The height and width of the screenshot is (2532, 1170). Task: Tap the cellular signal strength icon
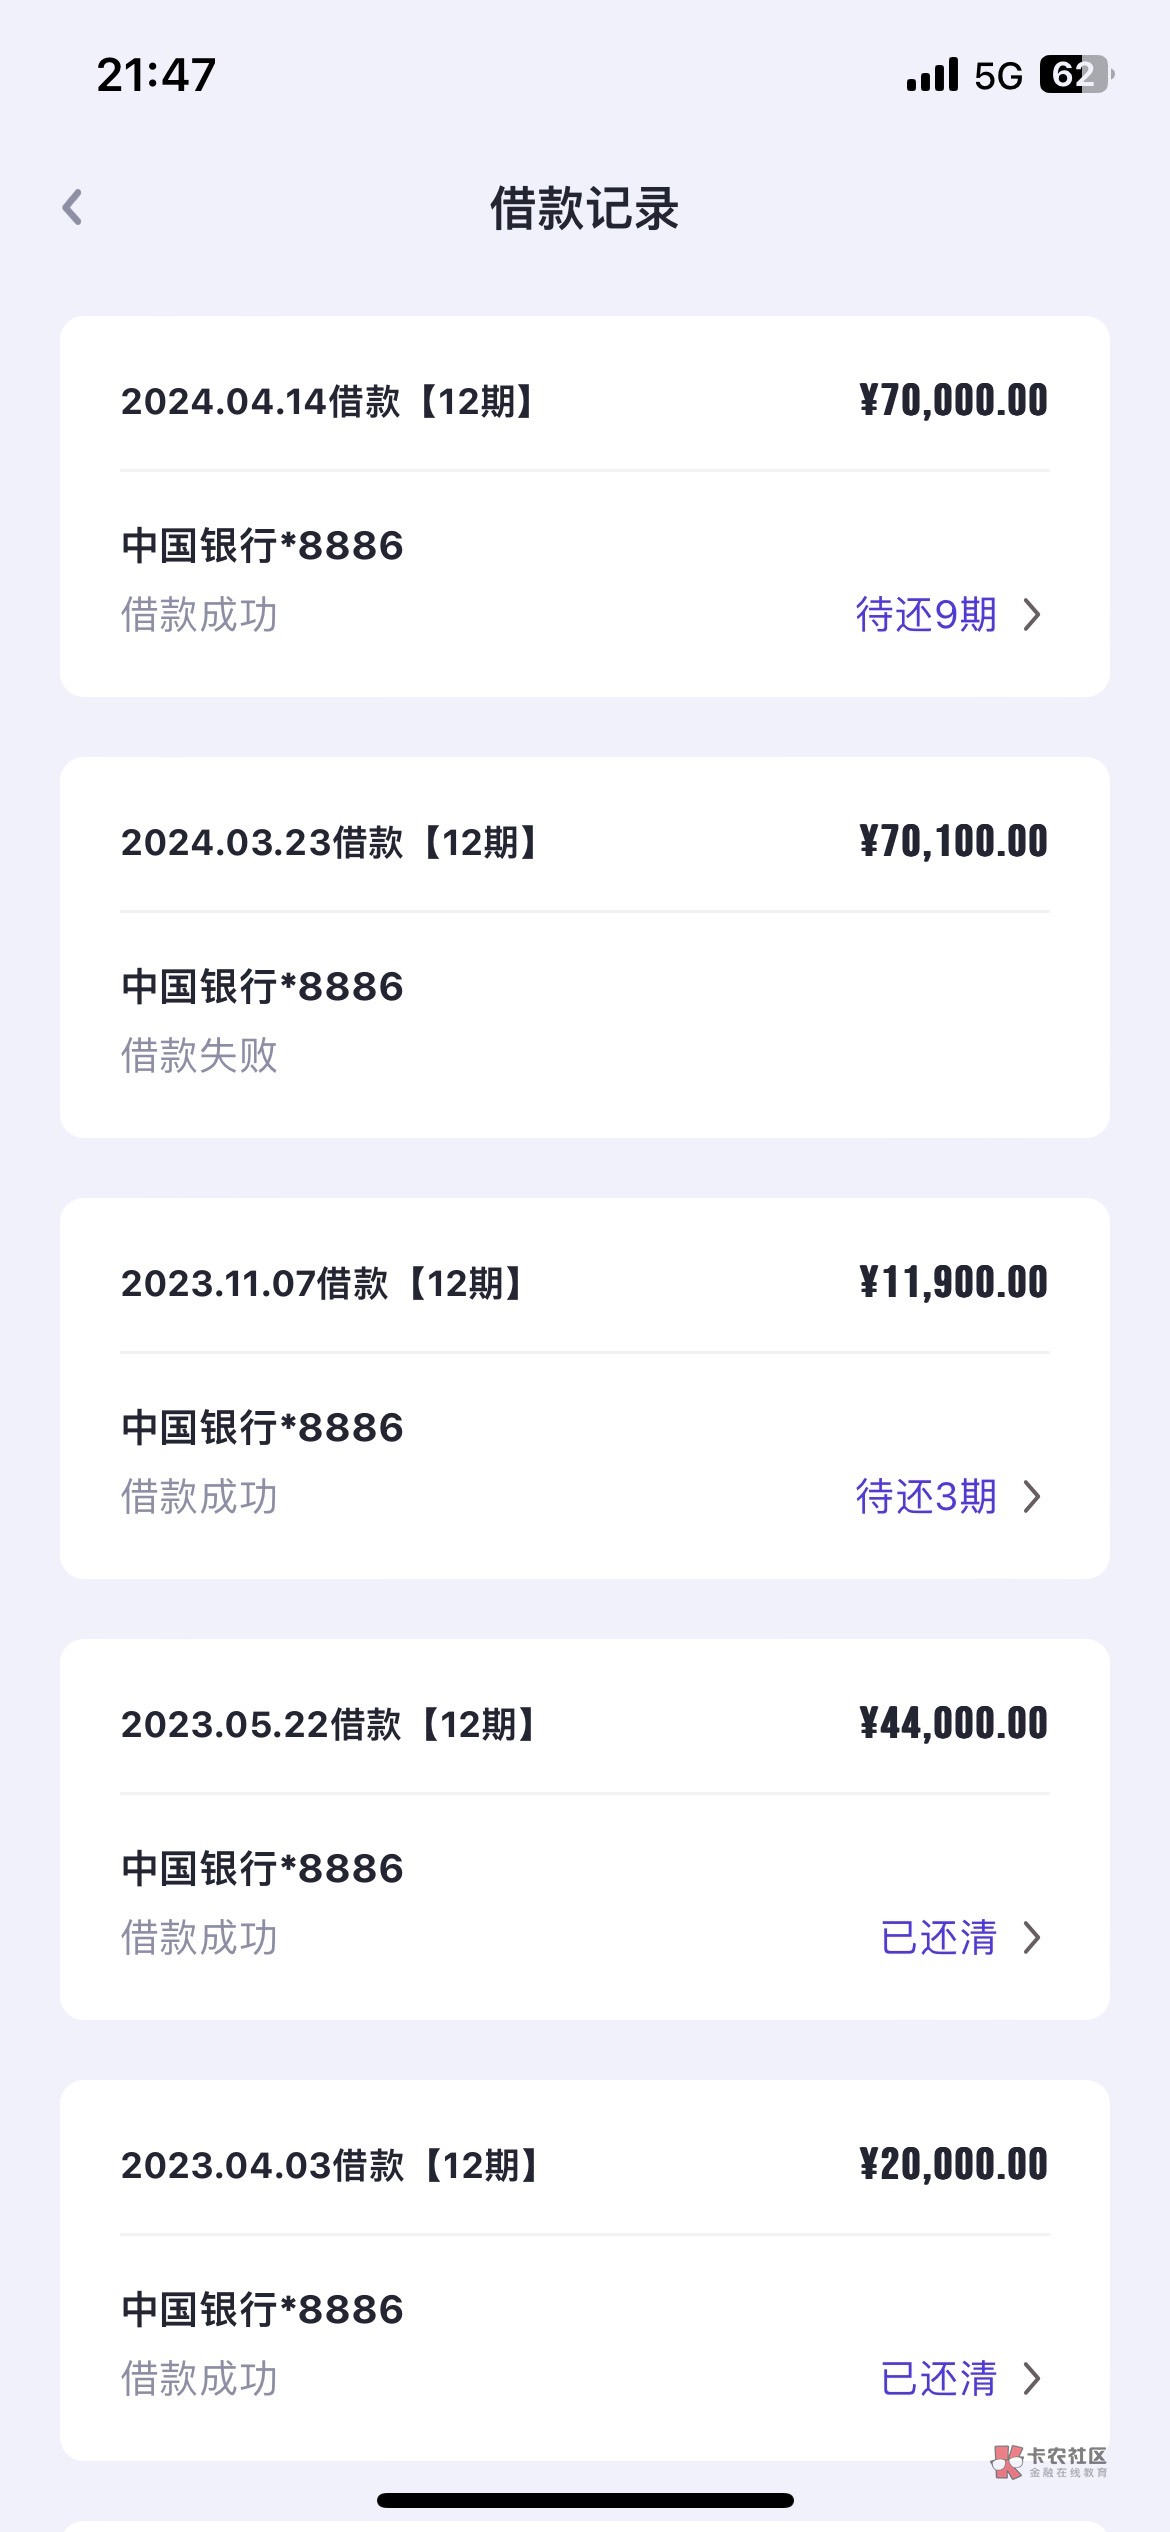coord(932,75)
